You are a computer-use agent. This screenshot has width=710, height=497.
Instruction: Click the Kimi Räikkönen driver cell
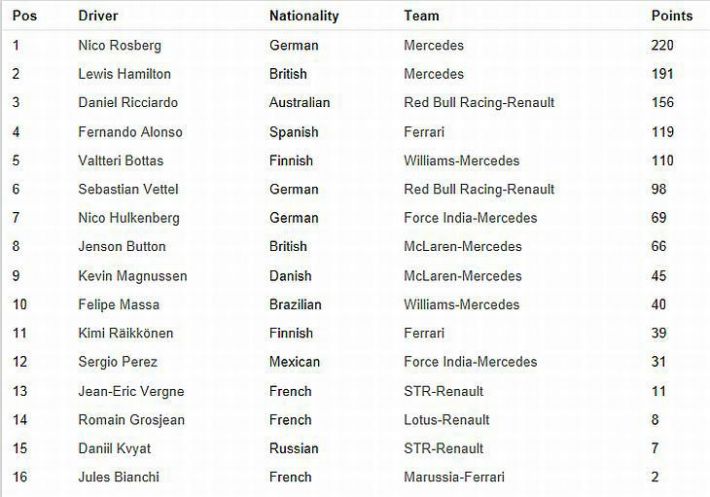point(121,333)
